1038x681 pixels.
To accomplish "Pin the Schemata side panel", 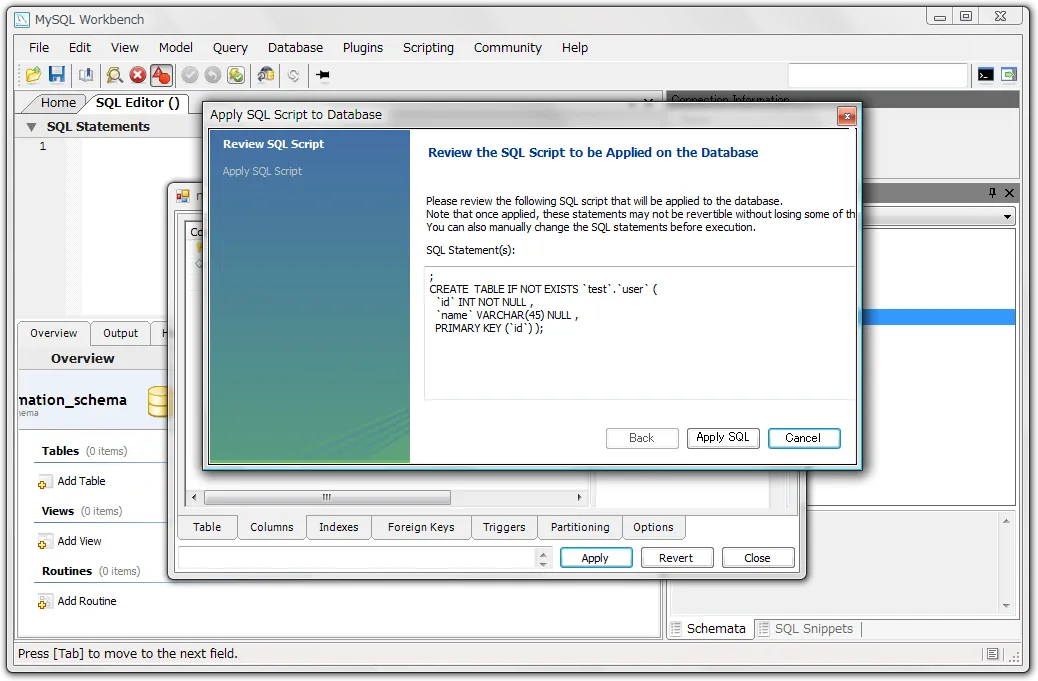I will click(x=992, y=193).
